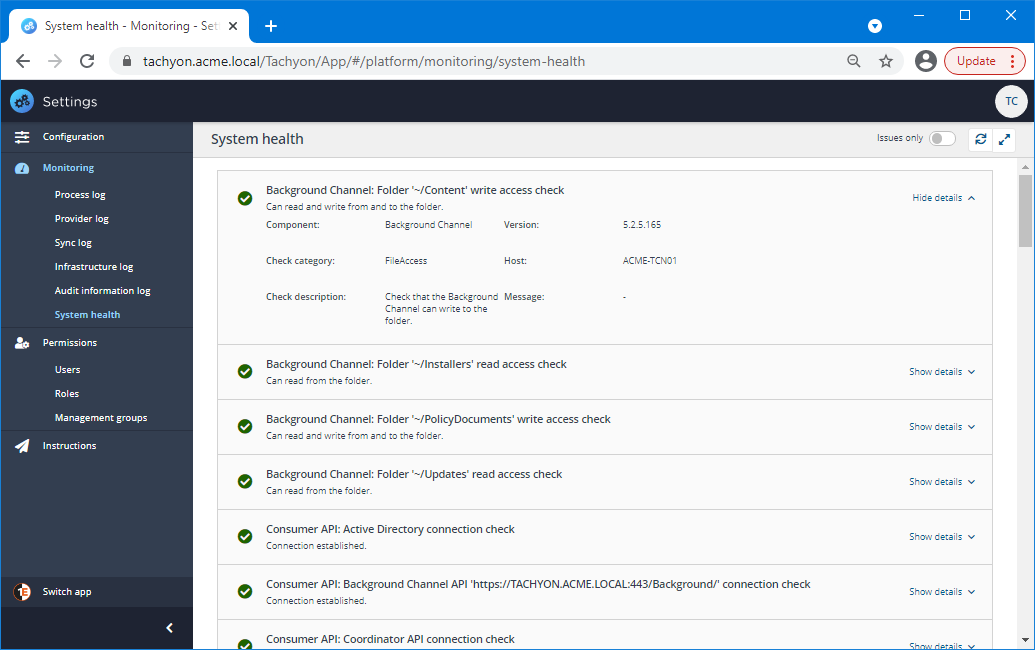Show details for '~/PolicyDocuments' write access check
This screenshot has height=650, width=1035.
[942, 427]
